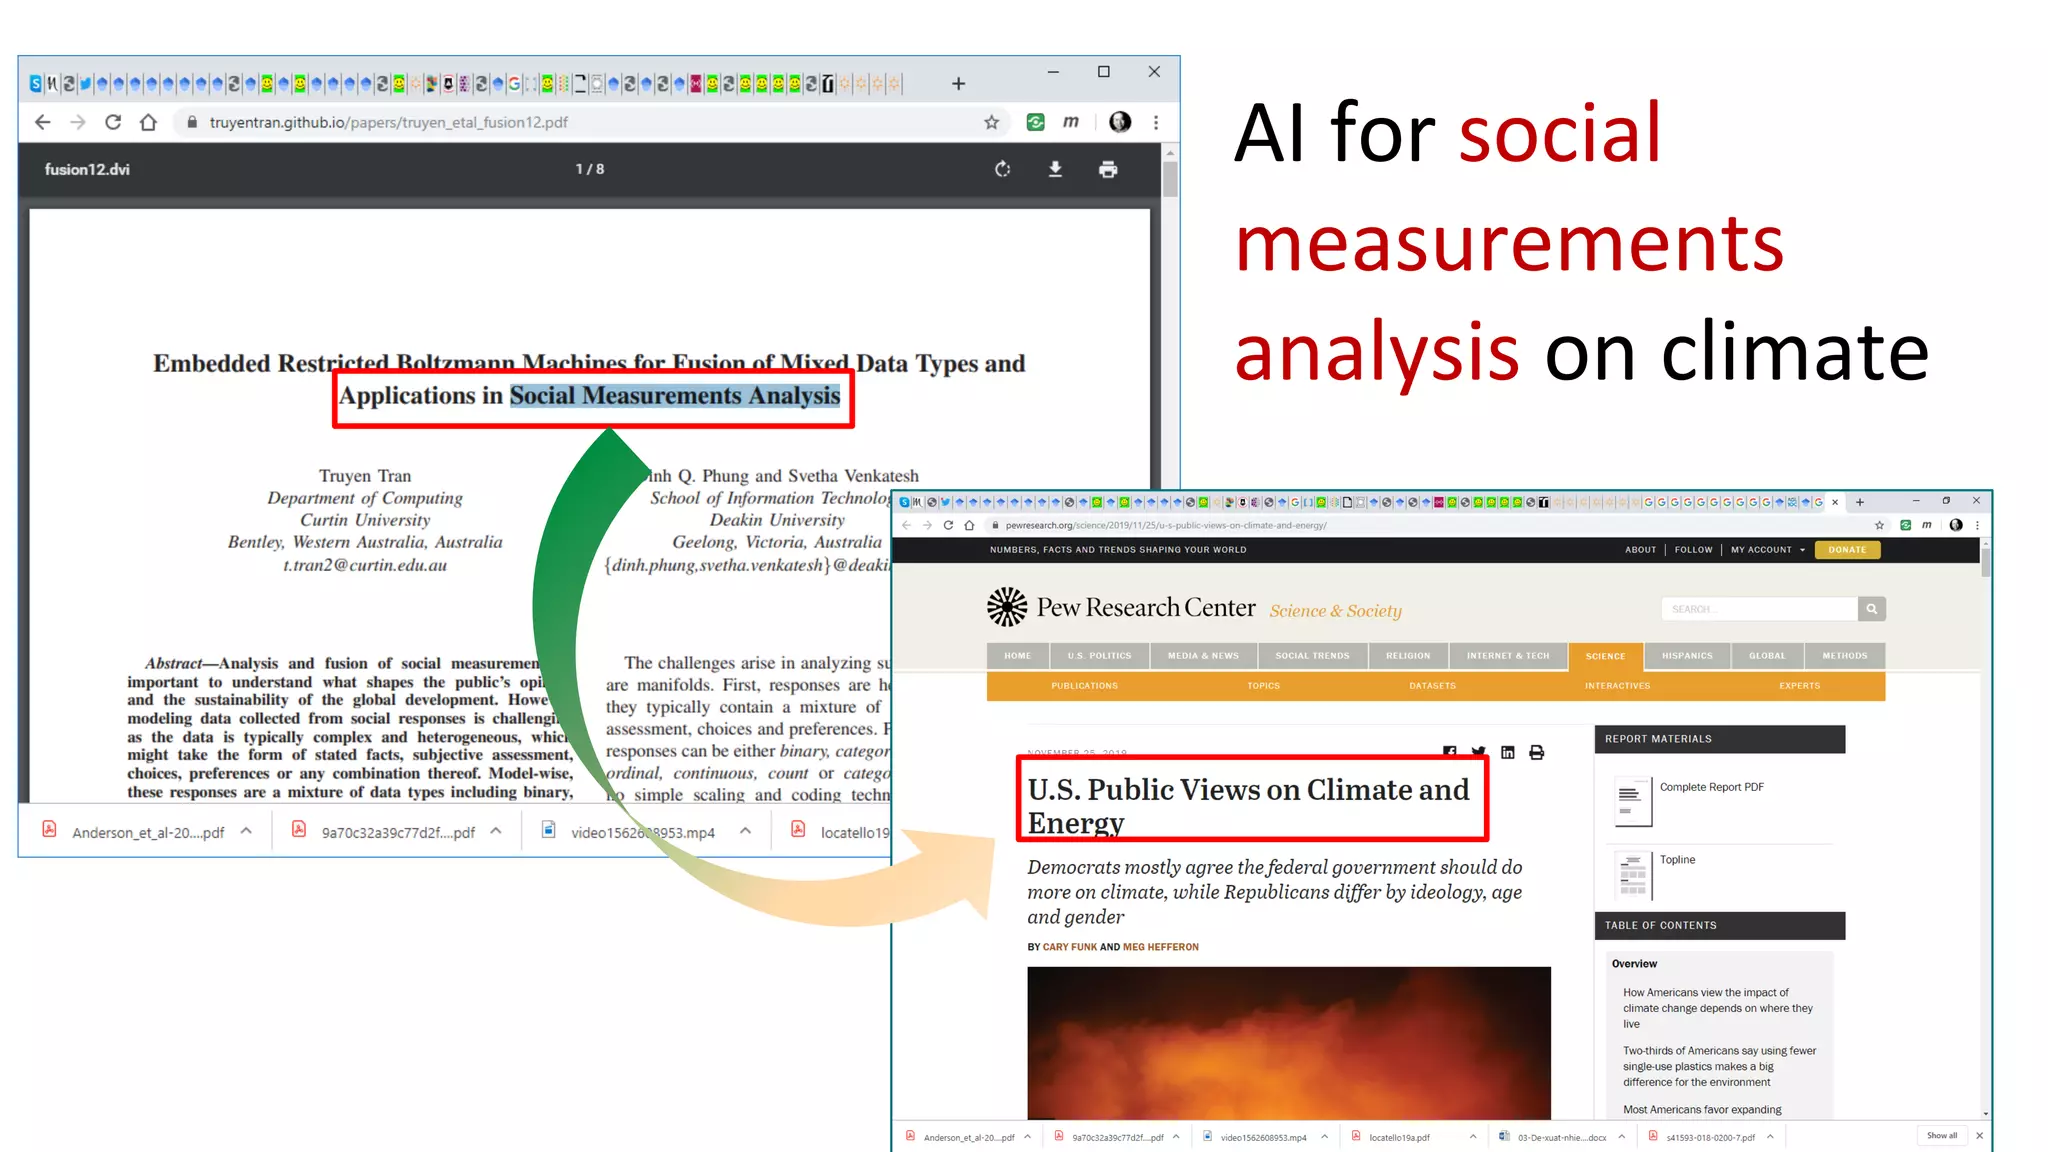The height and width of the screenshot is (1152, 2048).
Task: Open author link CARY FUNK
Action: pyautogui.click(x=1069, y=947)
